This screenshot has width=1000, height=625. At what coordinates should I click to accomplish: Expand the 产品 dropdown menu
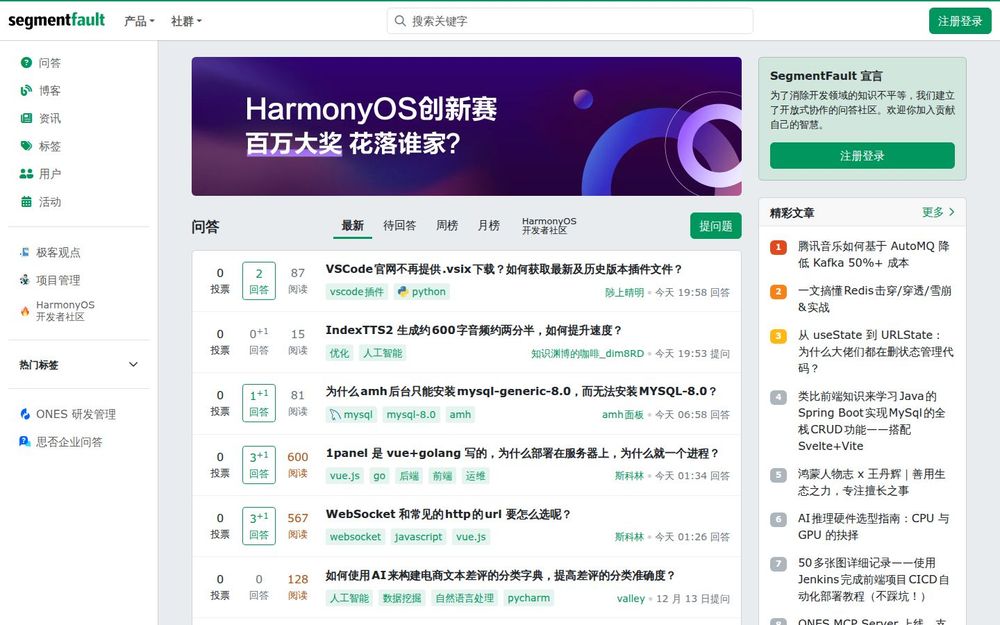click(x=139, y=21)
